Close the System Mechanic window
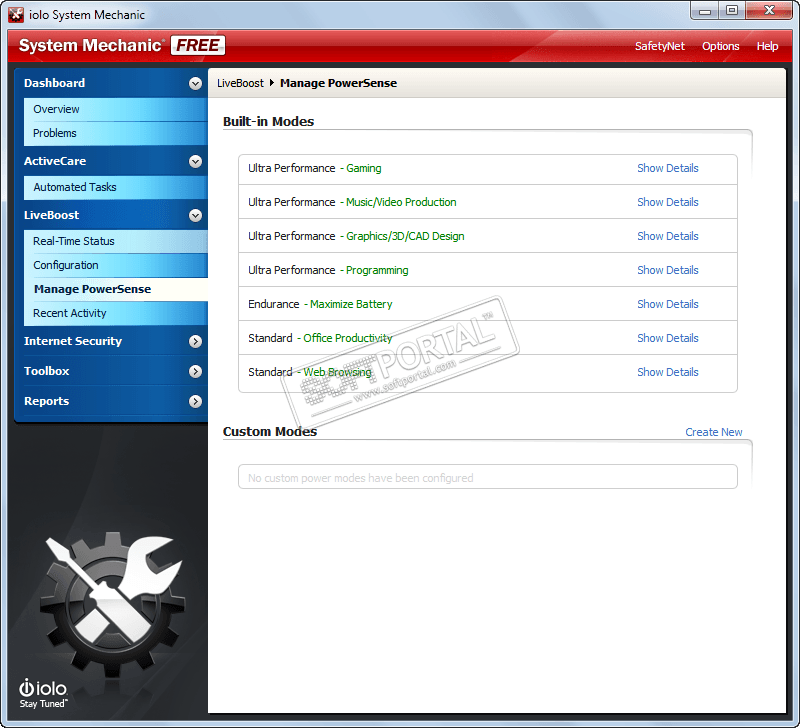The width and height of the screenshot is (800, 728). 769,11
